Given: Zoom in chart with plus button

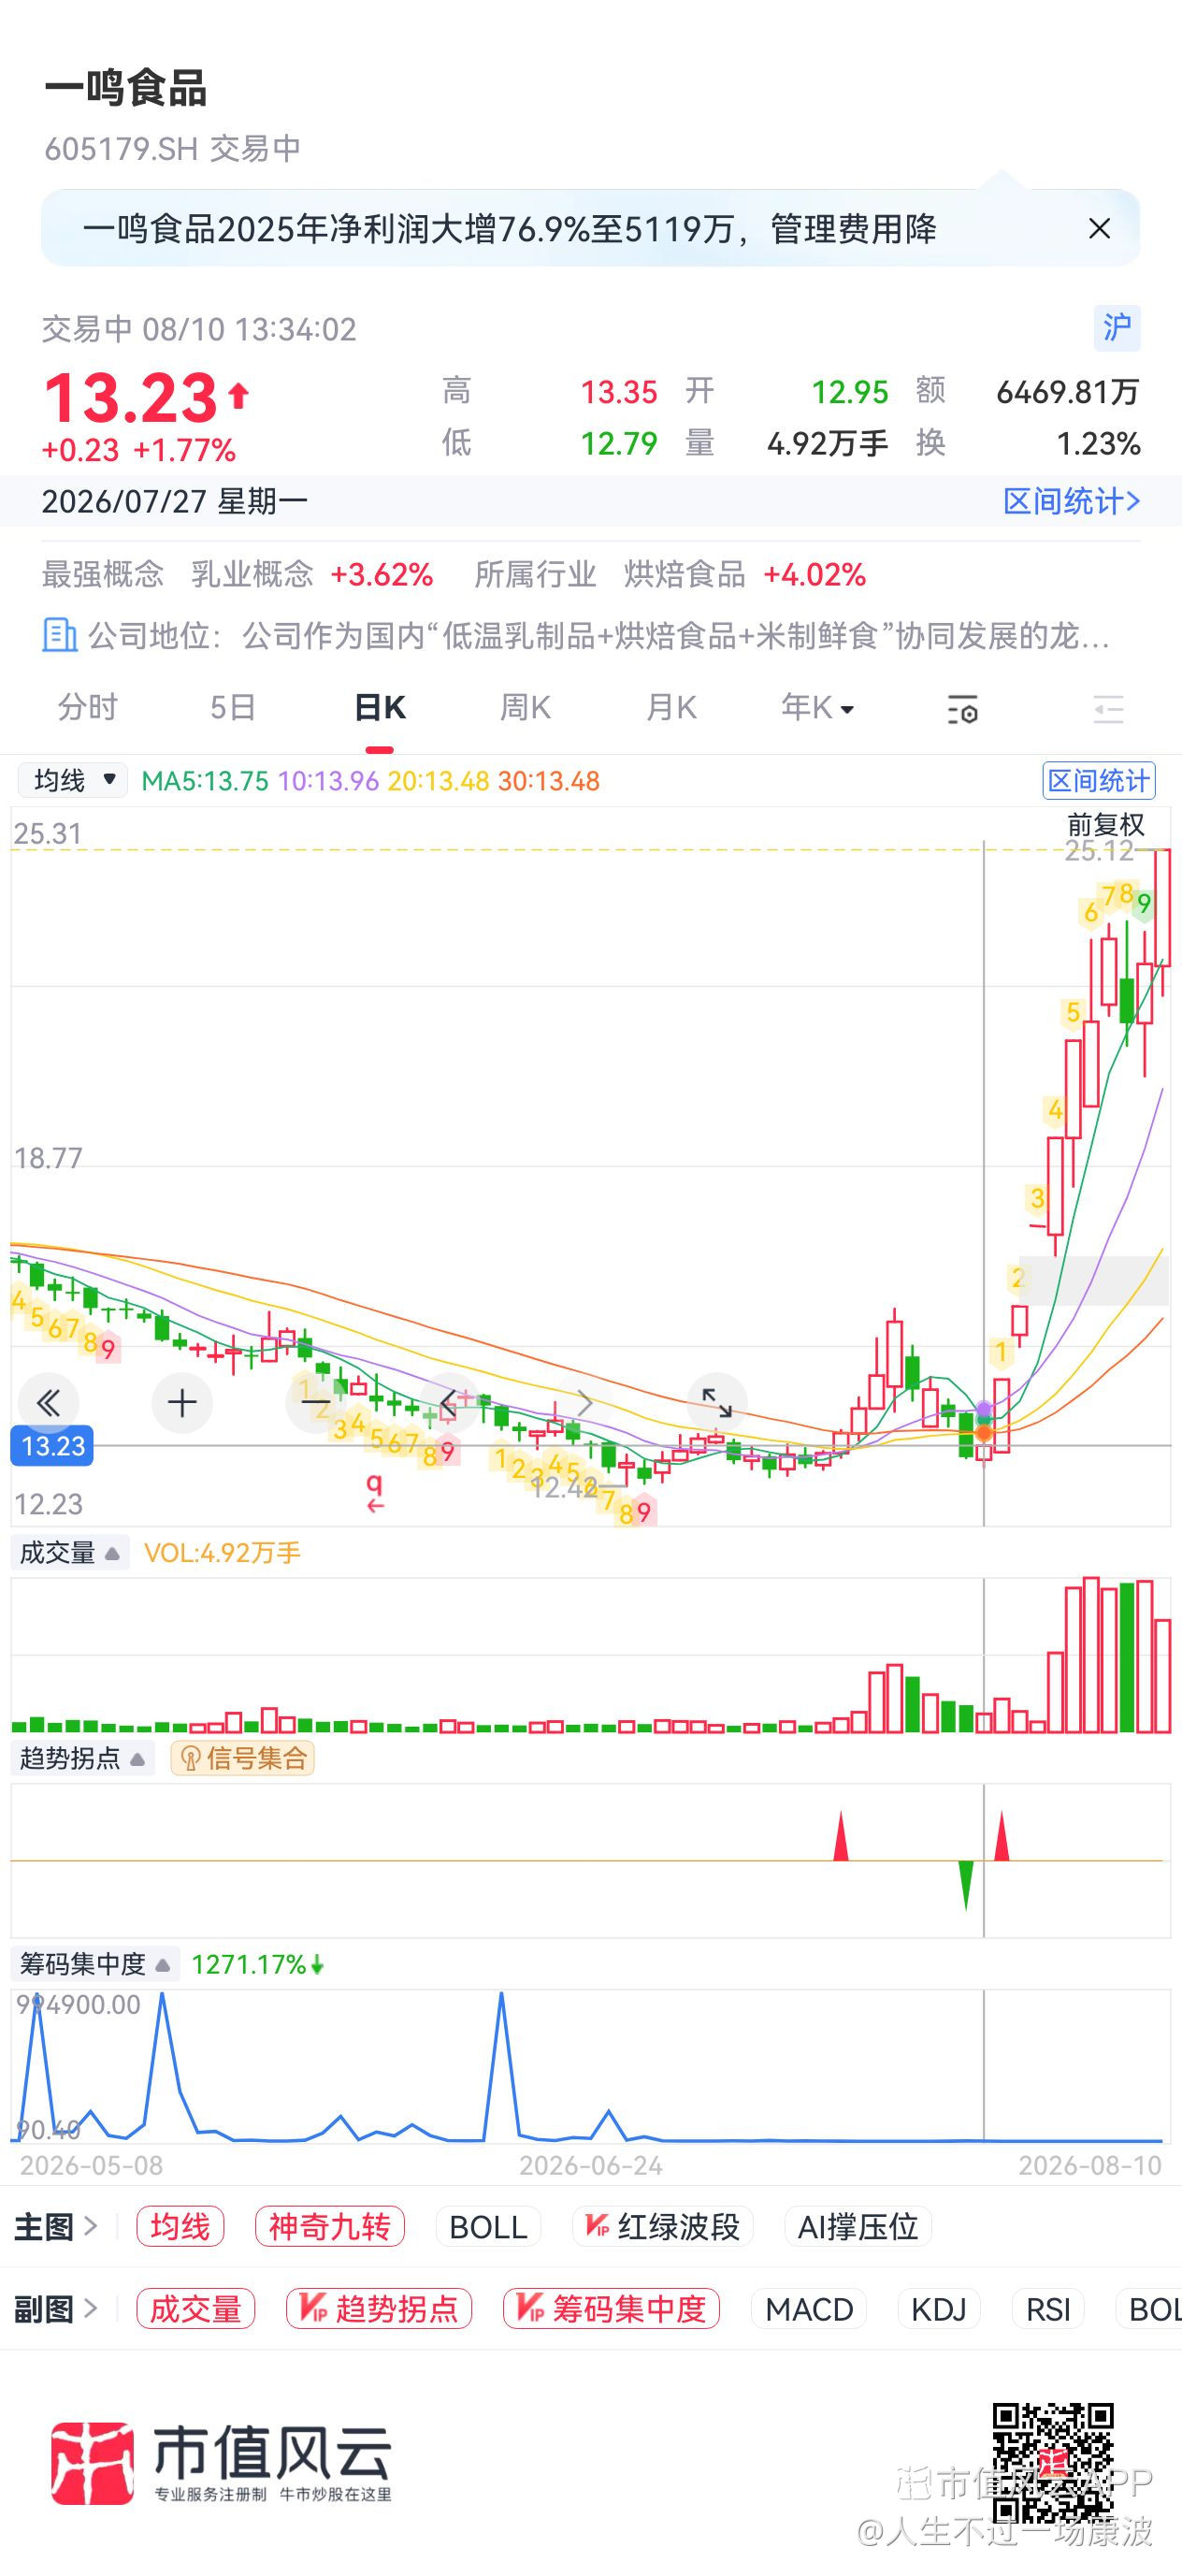Looking at the screenshot, I should (x=182, y=1403).
